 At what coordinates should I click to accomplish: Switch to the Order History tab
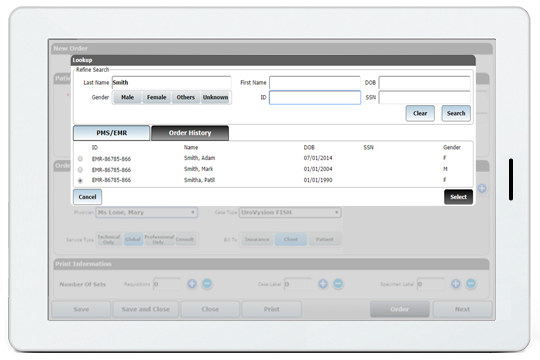[x=190, y=133]
